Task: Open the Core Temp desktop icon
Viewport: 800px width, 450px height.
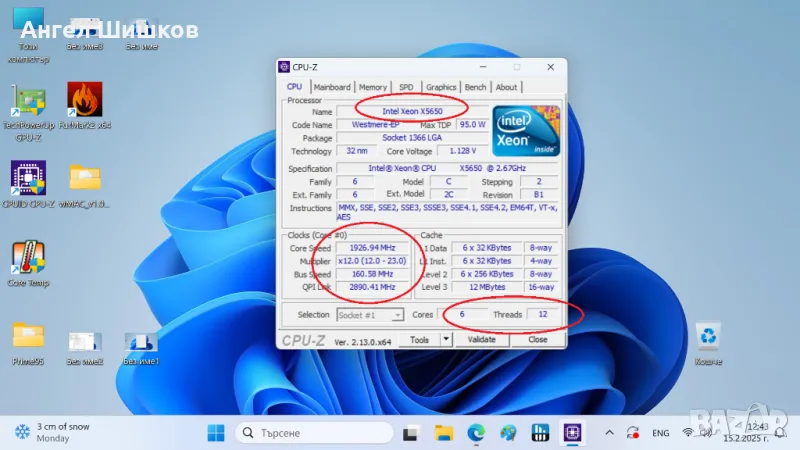Action: point(28,258)
